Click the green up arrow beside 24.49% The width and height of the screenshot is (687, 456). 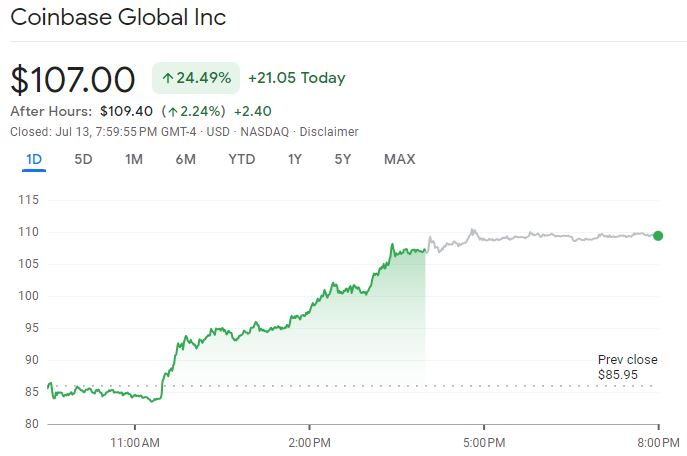(x=166, y=78)
